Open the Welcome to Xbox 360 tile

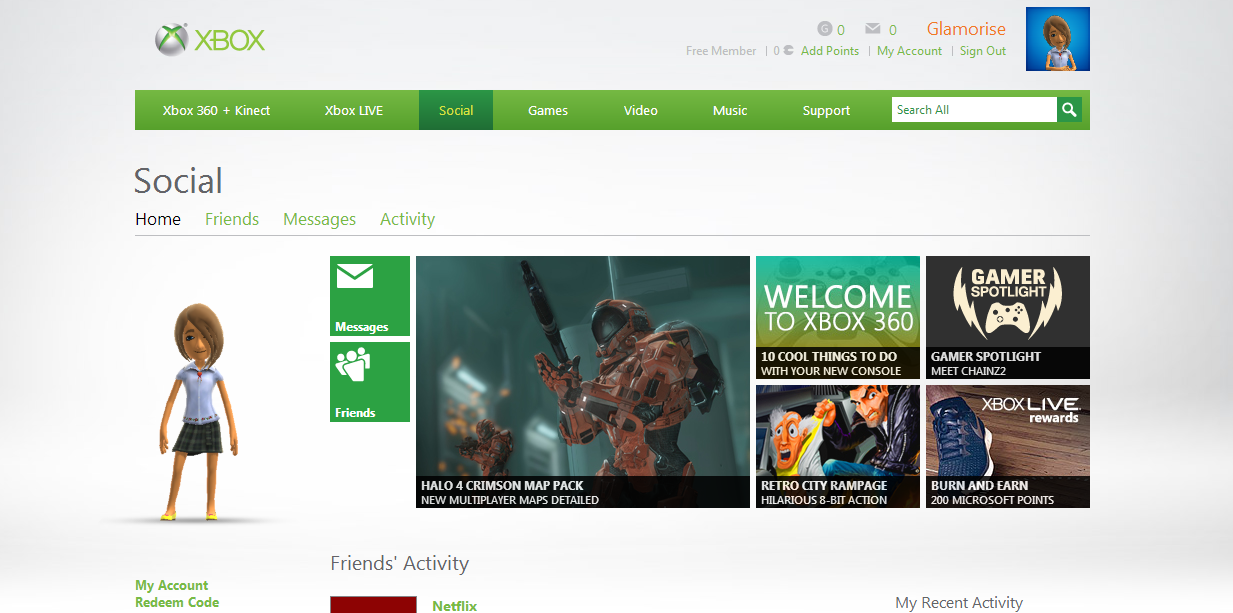838,317
